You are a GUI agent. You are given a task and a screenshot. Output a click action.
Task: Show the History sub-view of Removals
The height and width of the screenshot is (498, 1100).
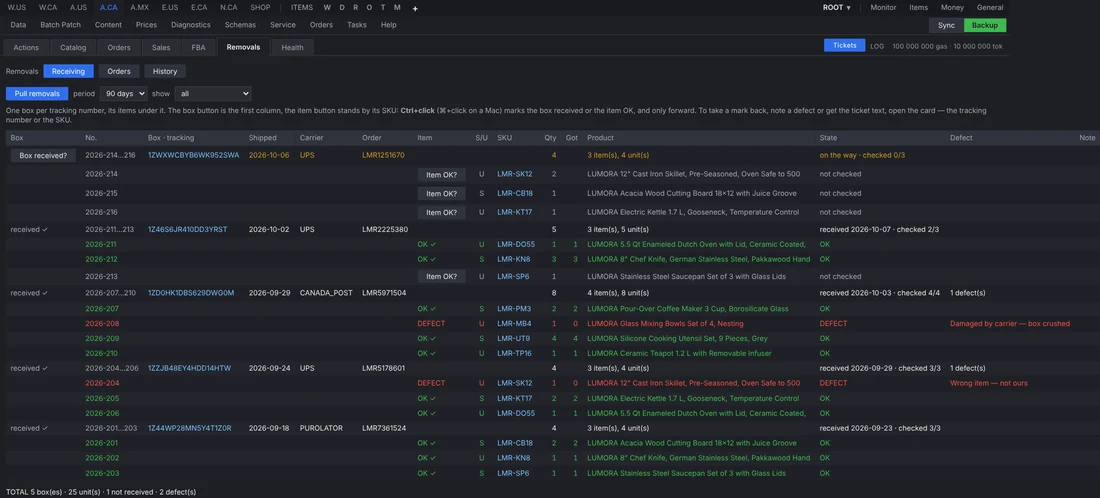click(x=165, y=71)
